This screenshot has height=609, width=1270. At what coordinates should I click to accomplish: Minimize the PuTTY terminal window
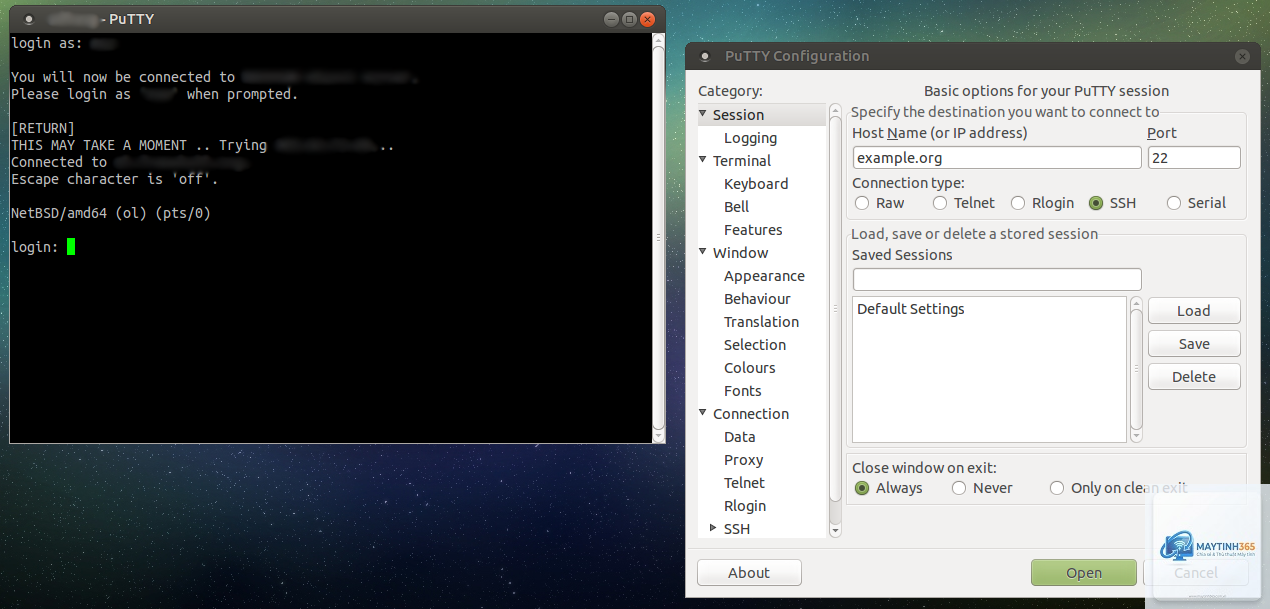pos(611,19)
